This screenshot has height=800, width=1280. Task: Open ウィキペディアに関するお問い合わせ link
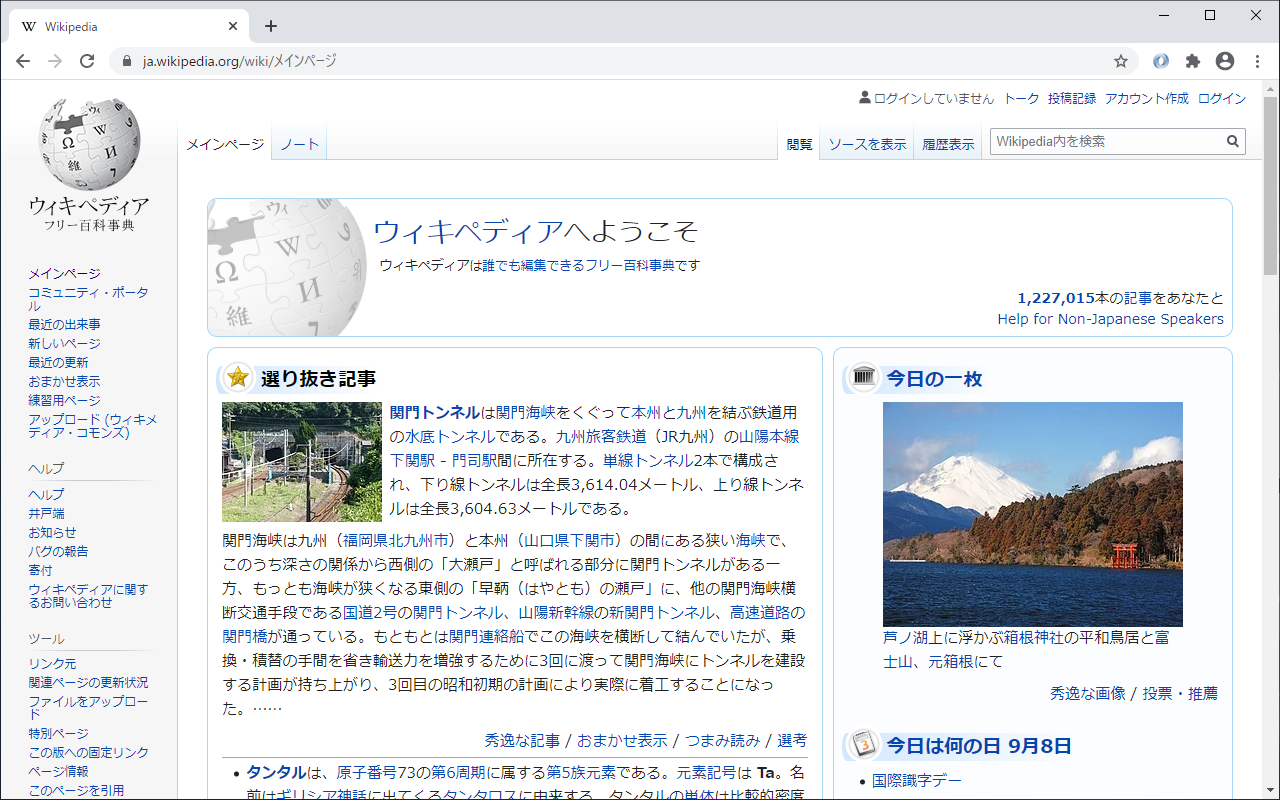click(x=88, y=596)
